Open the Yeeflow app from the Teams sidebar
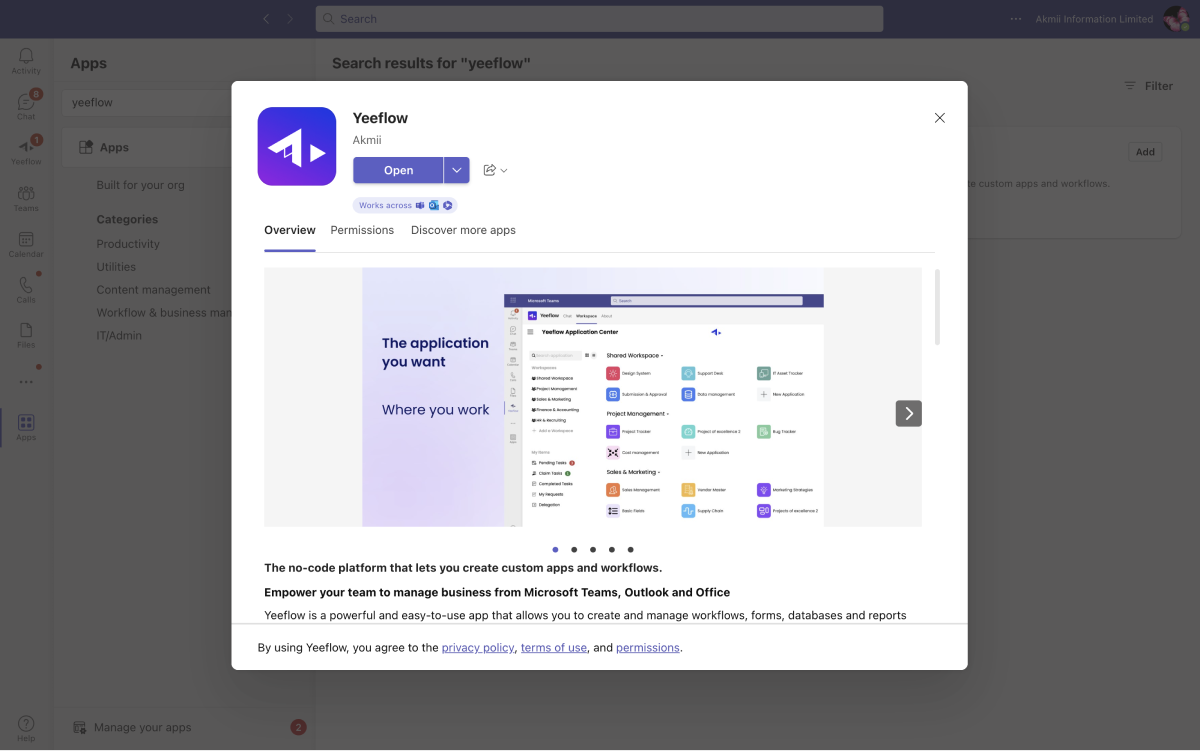 pyautogui.click(x=25, y=148)
